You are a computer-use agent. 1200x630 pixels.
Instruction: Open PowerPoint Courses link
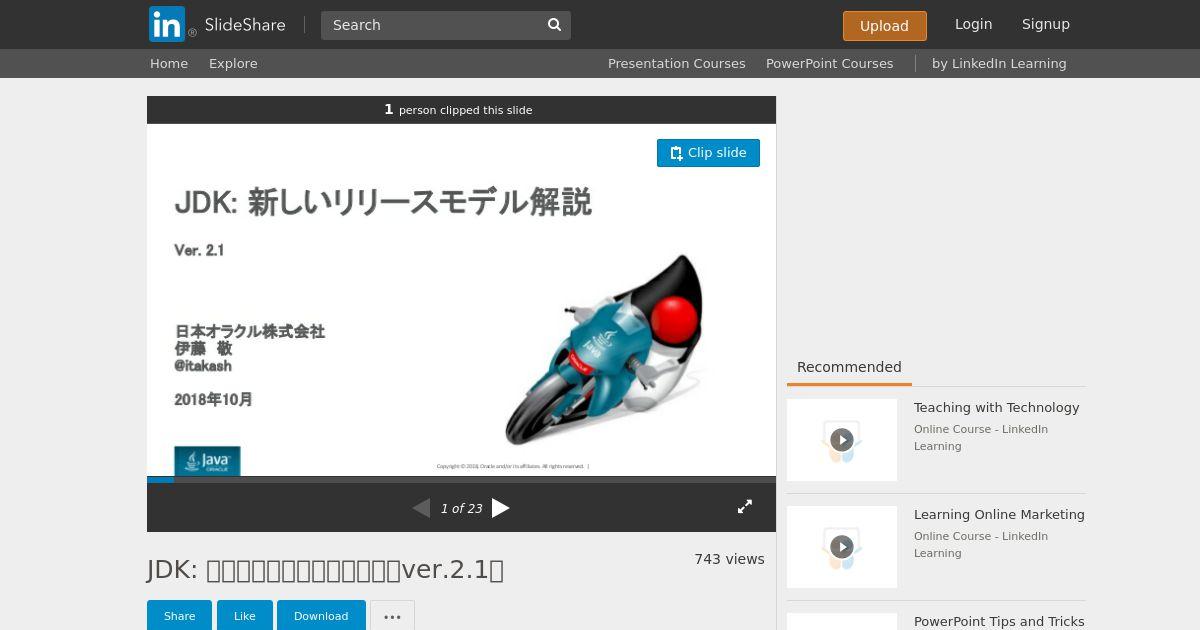click(x=830, y=63)
